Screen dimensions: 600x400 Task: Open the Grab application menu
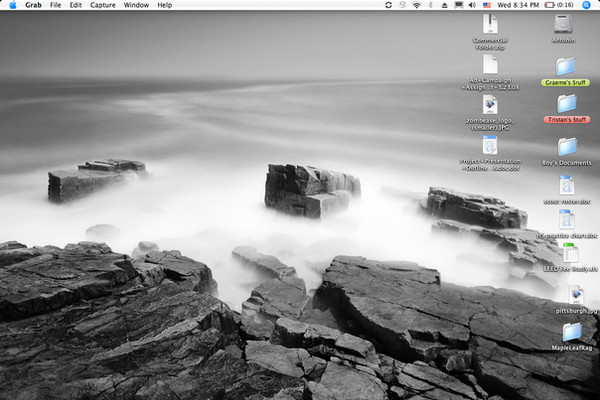(31, 5)
